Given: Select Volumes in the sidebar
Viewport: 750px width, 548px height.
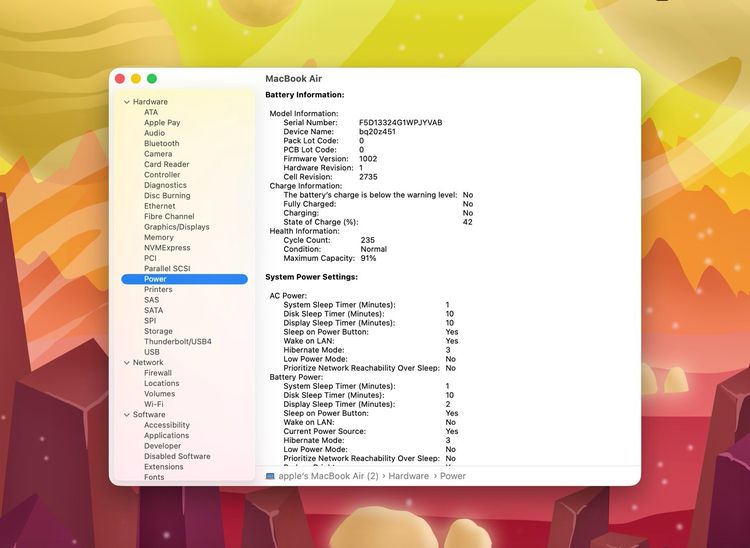Looking at the screenshot, I should 159,394.
